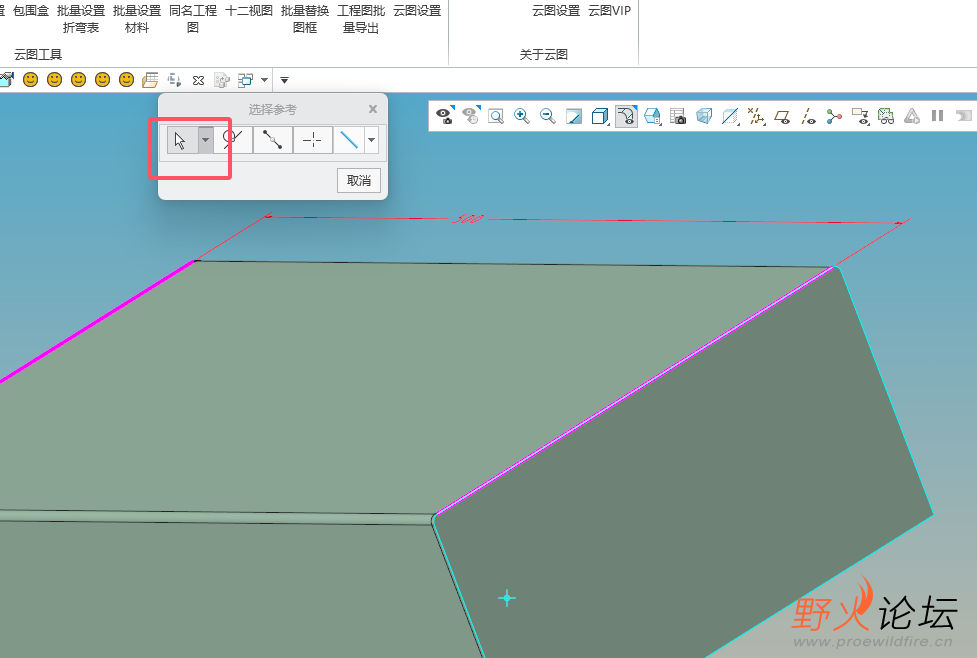Close the 选择参考 dialog

point(373,109)
